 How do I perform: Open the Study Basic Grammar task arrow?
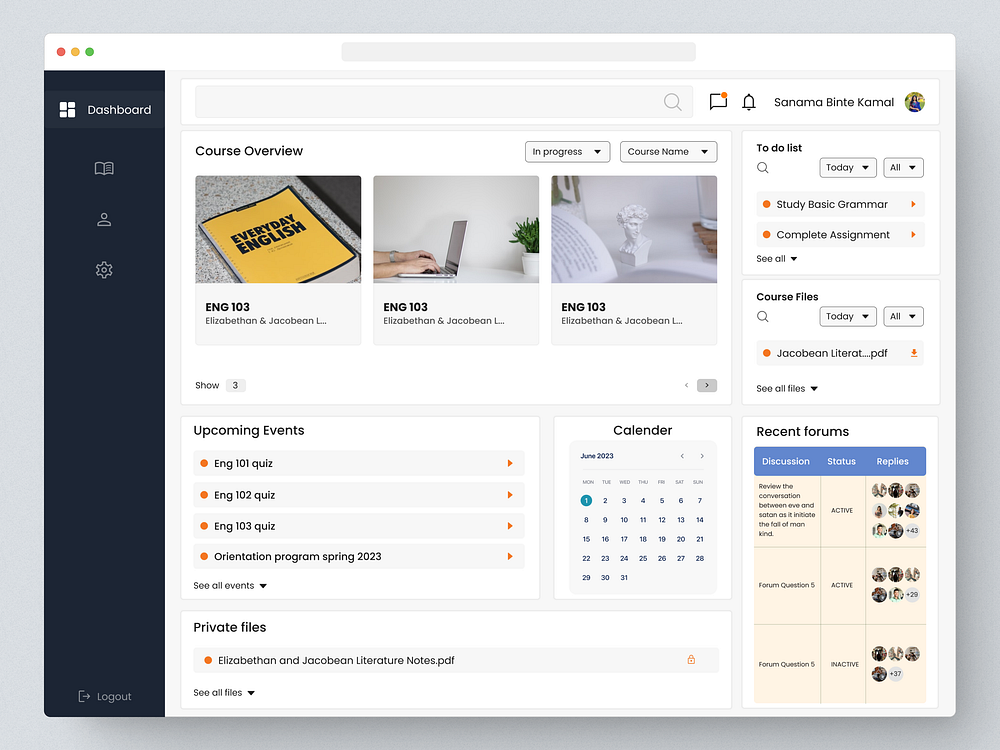[913, 204]
